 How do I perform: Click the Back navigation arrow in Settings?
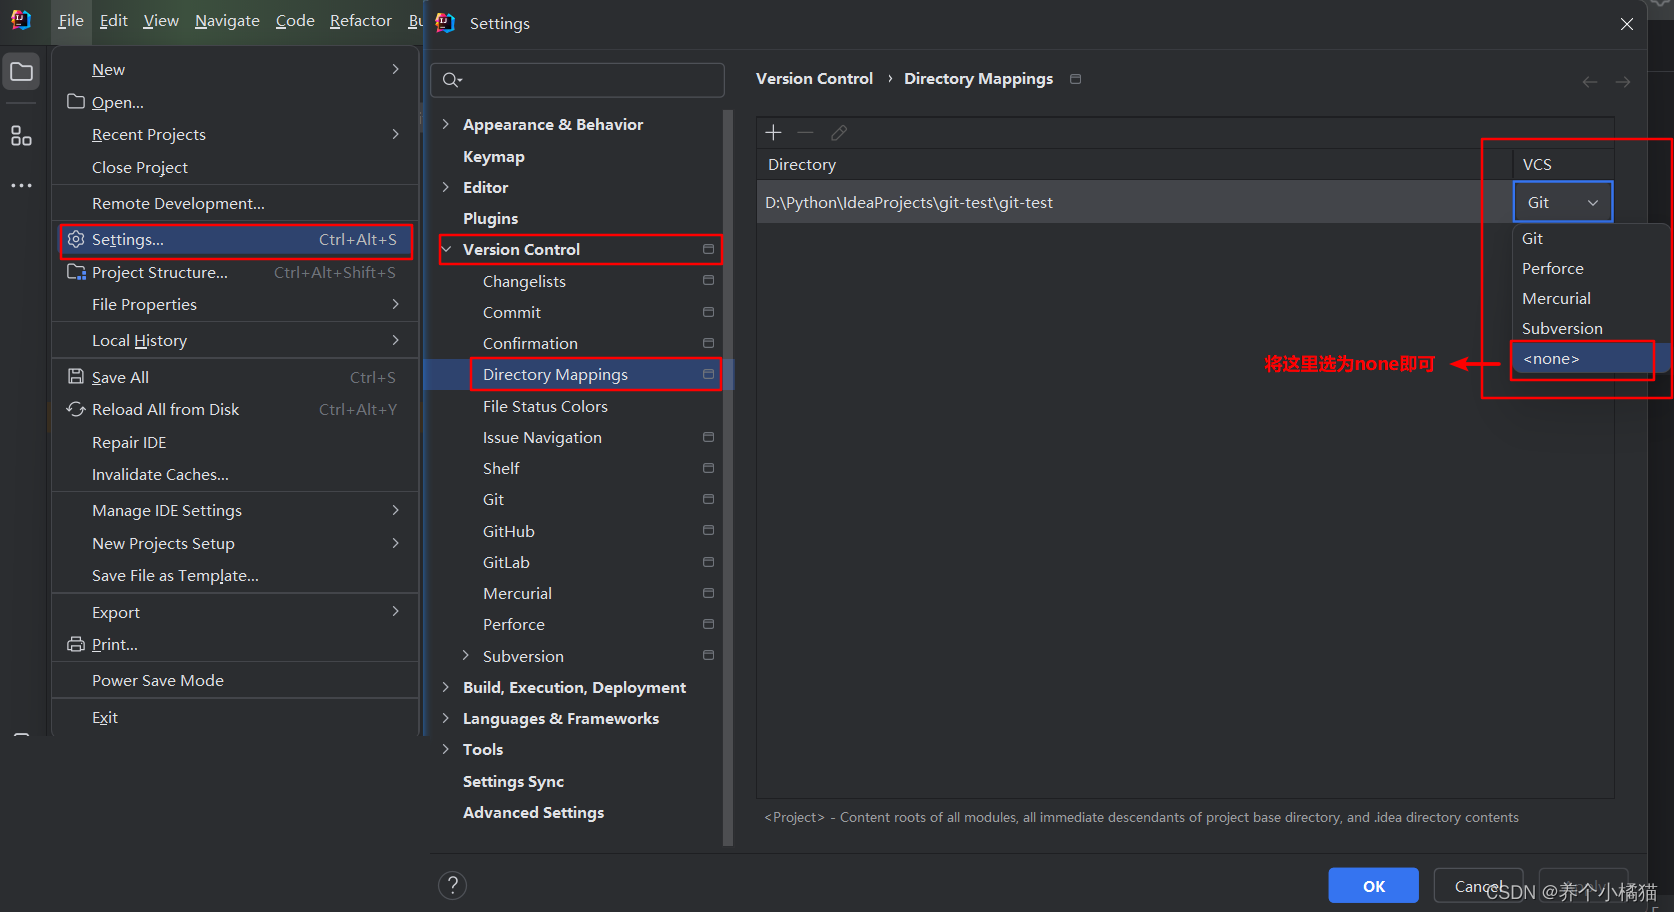(x=1589, y=82)
